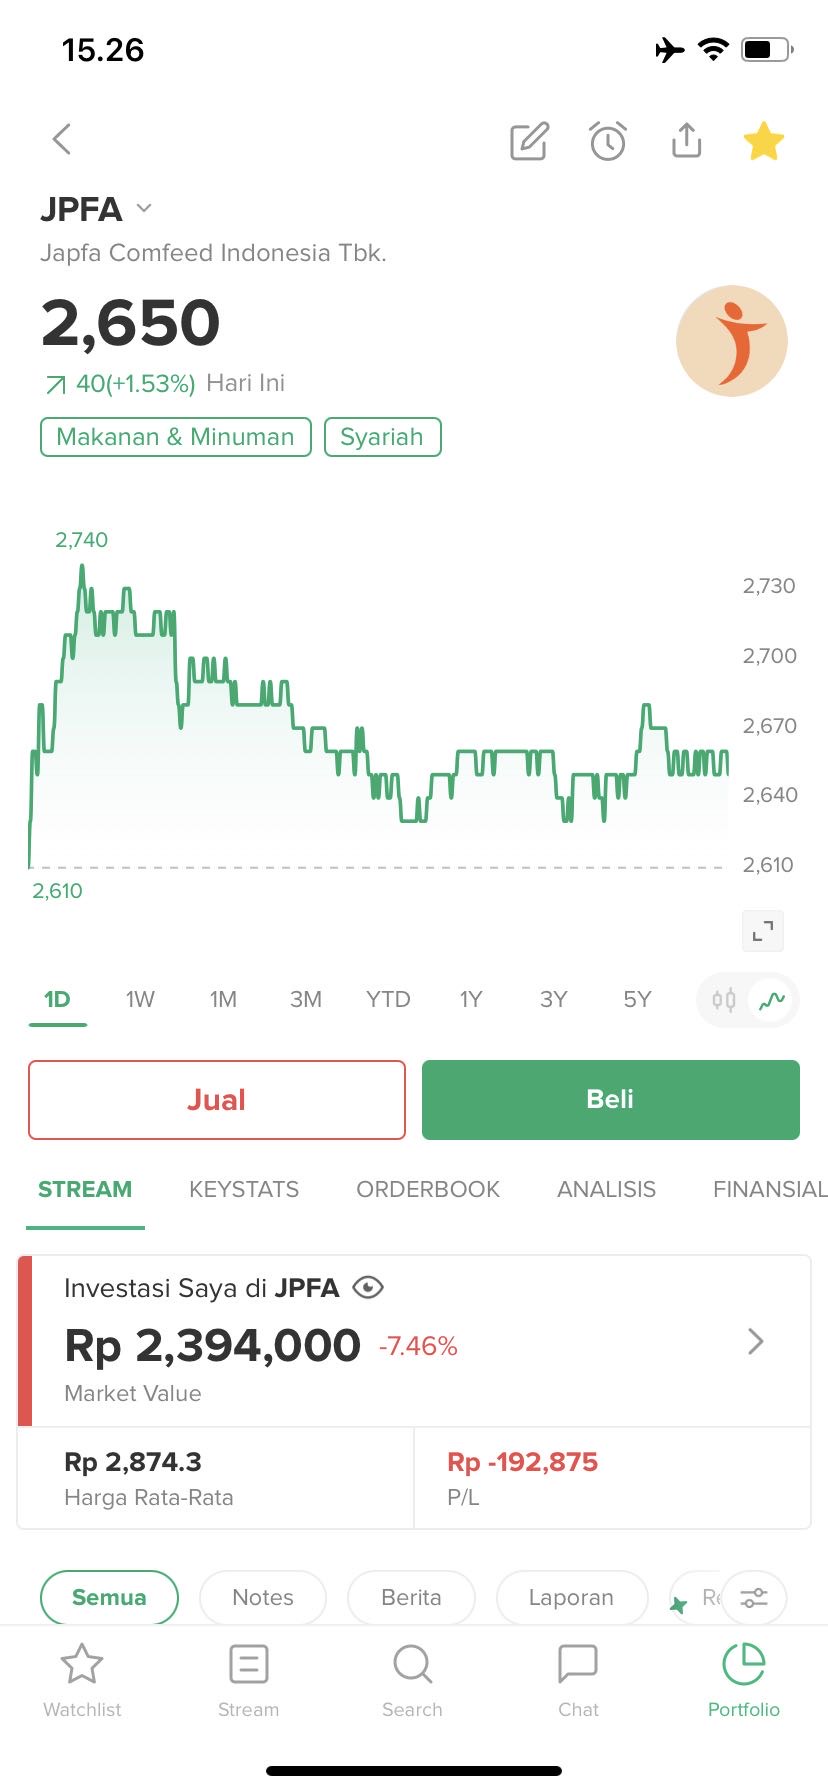Expand chart to fullscreen icon
Viewport: 828px width, 1792px height.
(763, 931)
